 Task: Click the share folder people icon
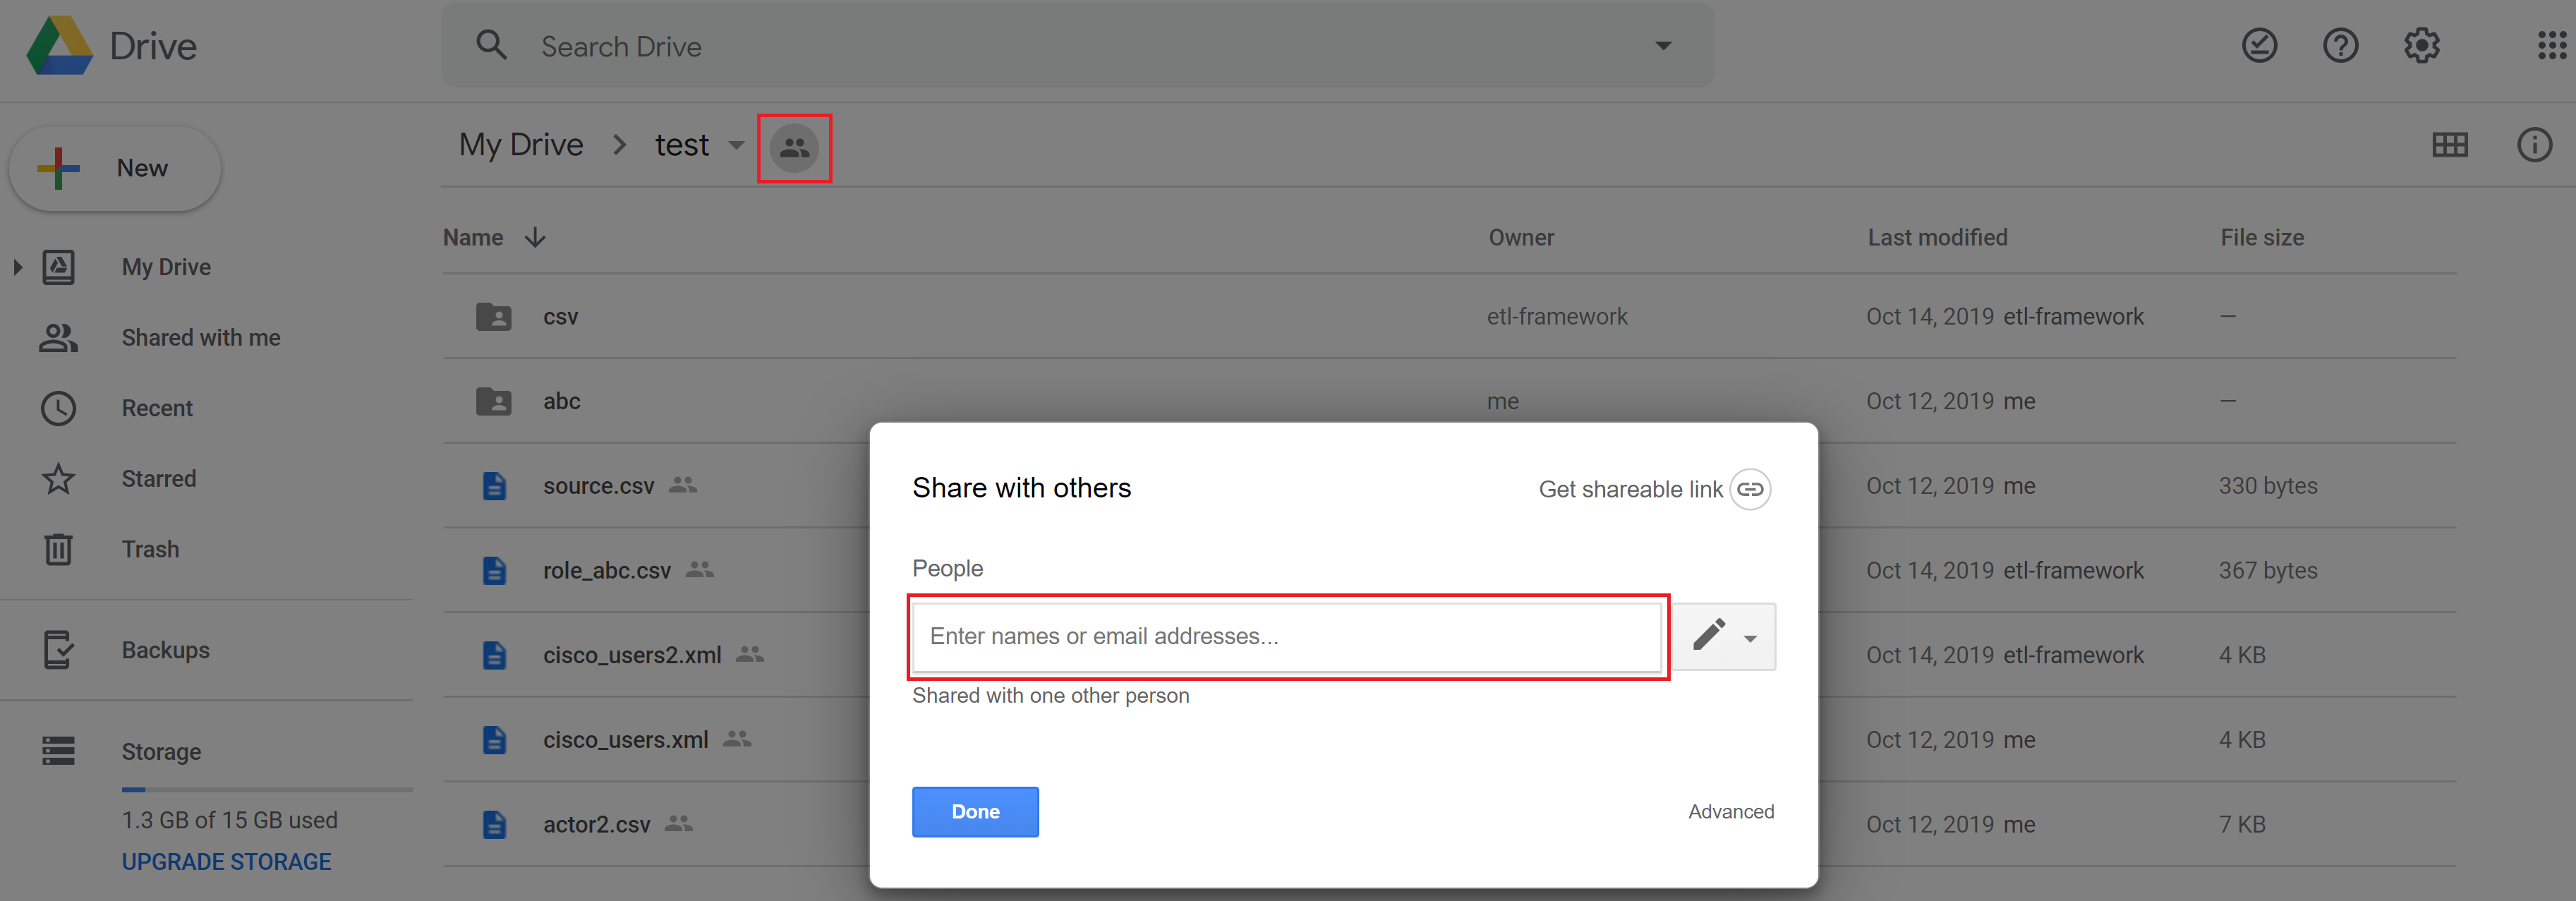click(x=794, y=148)
